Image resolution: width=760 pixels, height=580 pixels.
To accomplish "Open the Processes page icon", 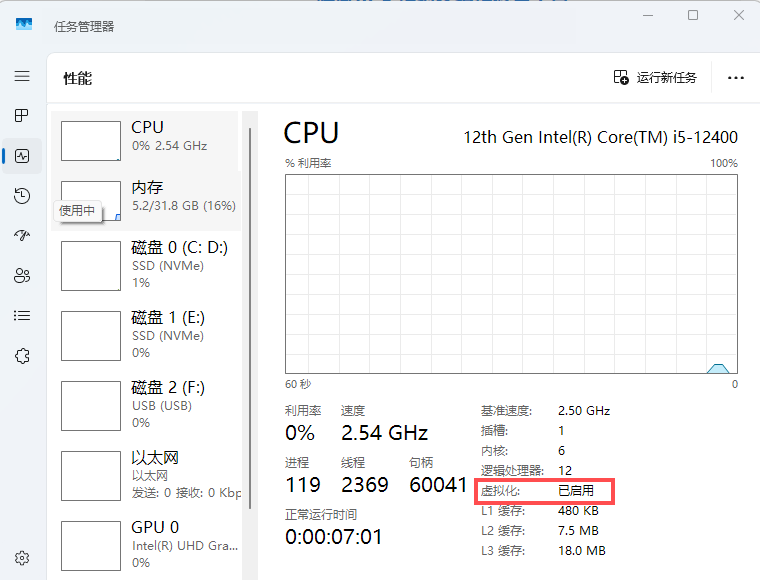I will pos(22,116).
